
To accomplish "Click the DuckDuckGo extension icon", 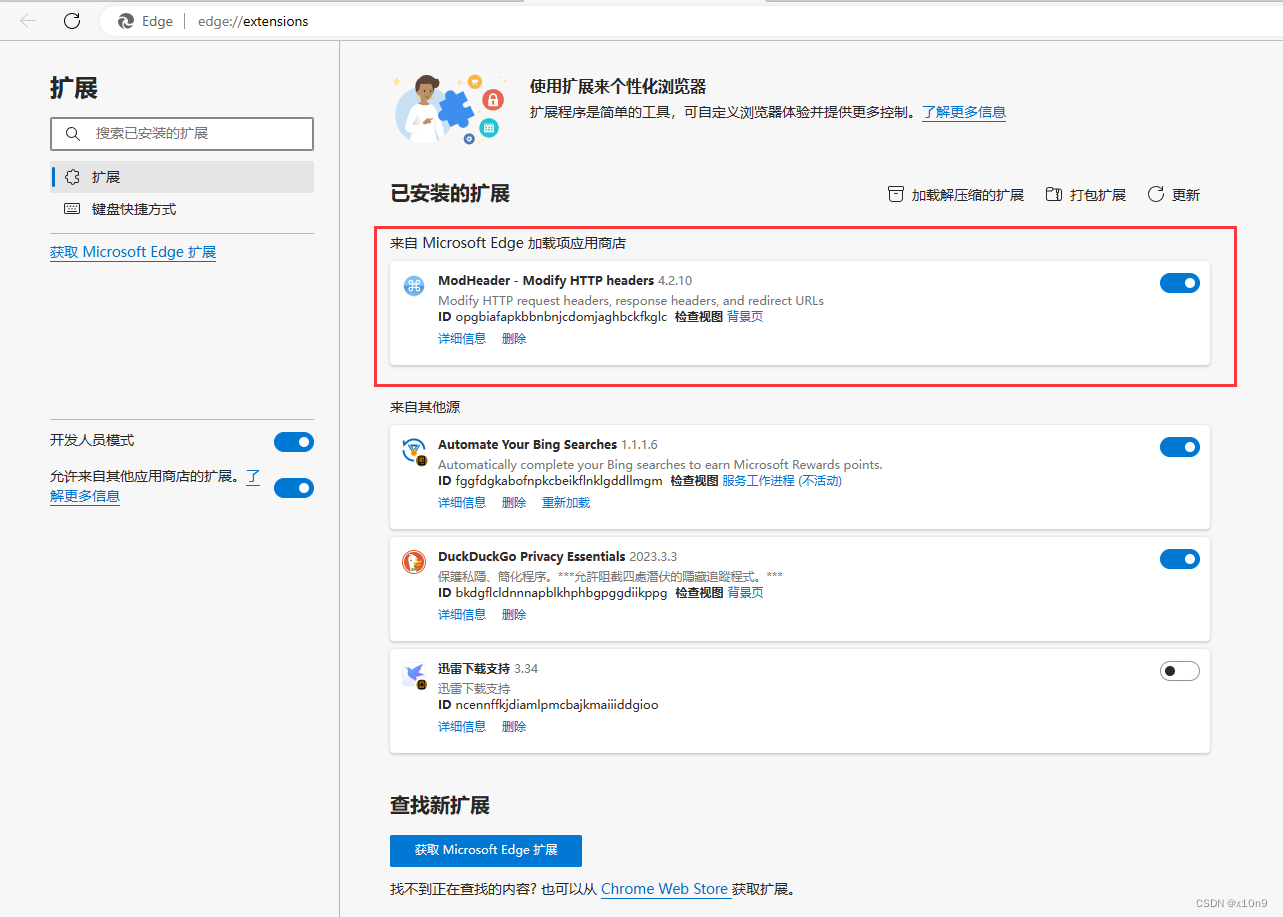I will [414, 562].
